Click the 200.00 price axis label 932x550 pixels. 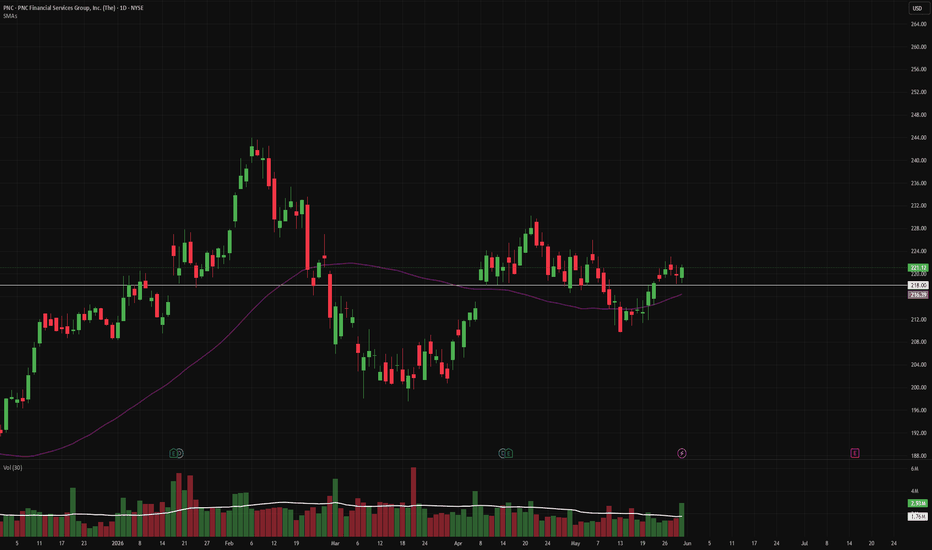click(x=918, y=388)
